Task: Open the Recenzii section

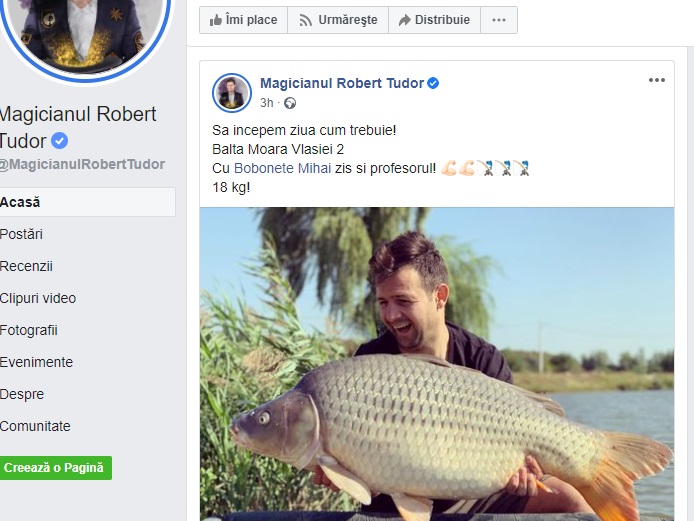Action: pos(26,266)
